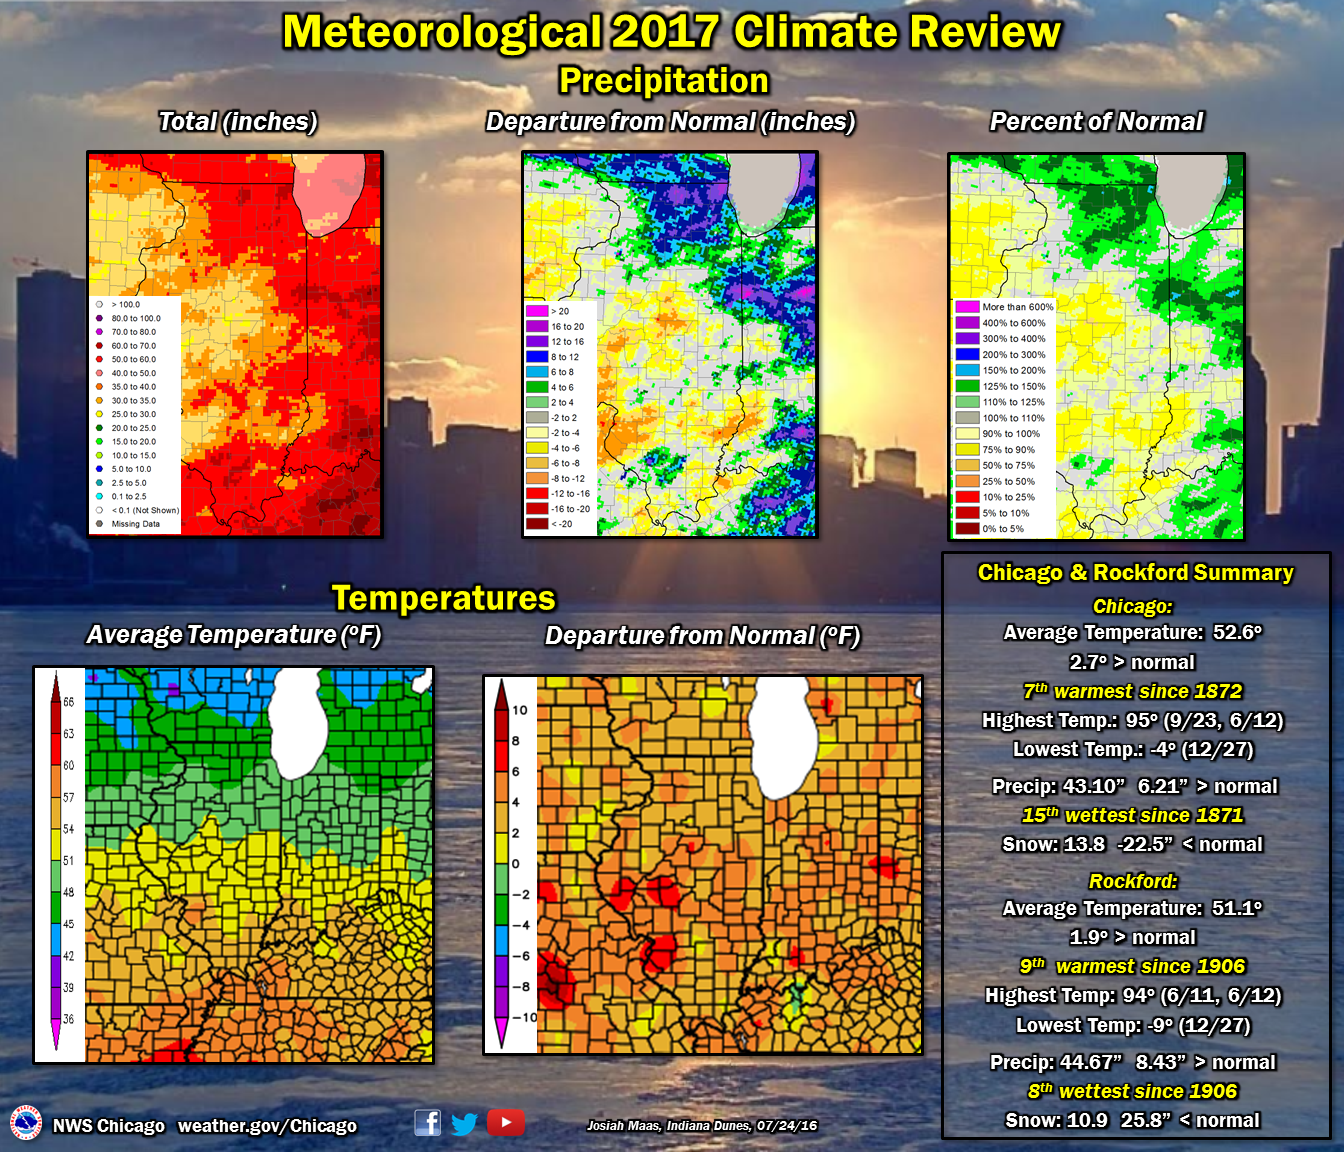This screenshot has width=1344, height=1152.
Task: Click the Facebook icon
Action: coord(427,1123)
